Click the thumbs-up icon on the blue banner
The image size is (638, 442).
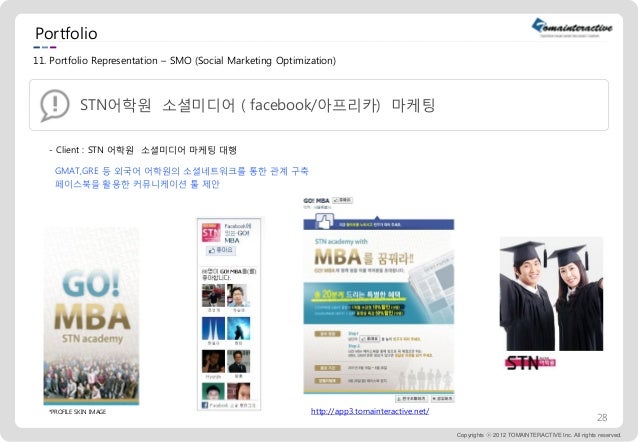point(324,222)
